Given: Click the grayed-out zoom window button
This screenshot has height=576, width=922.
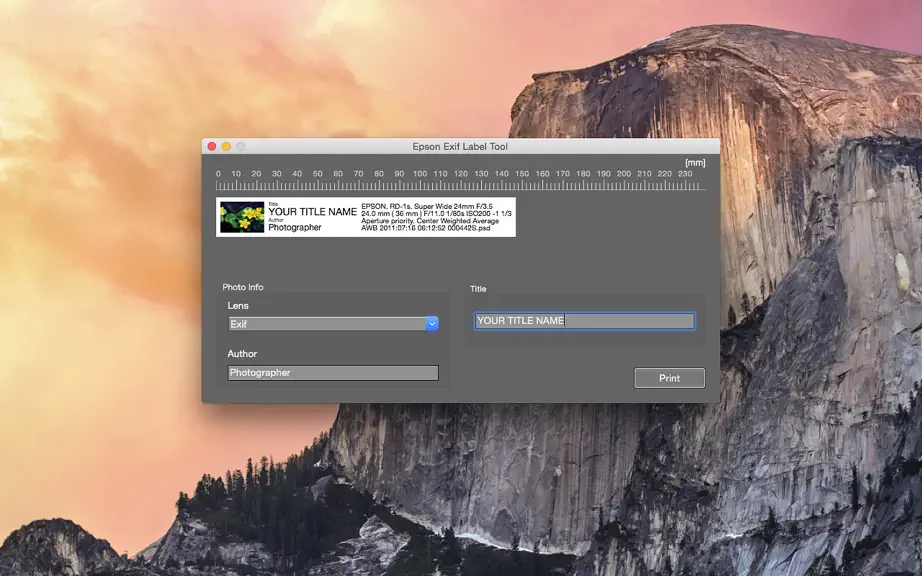Looking at the screenshot, I should (240, 146).
